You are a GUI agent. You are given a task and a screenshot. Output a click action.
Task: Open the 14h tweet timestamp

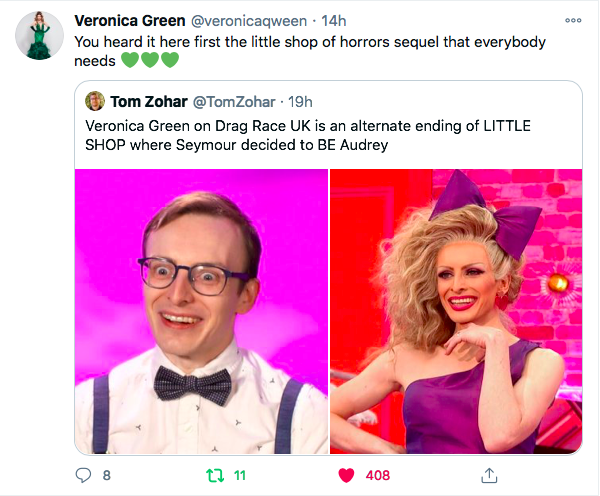(334, 21)
